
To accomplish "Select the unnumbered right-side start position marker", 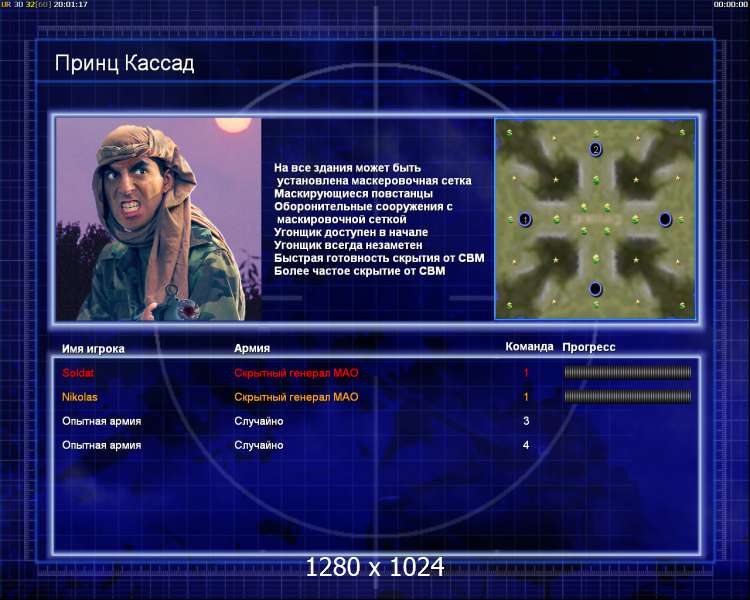I will coord(665,219).
